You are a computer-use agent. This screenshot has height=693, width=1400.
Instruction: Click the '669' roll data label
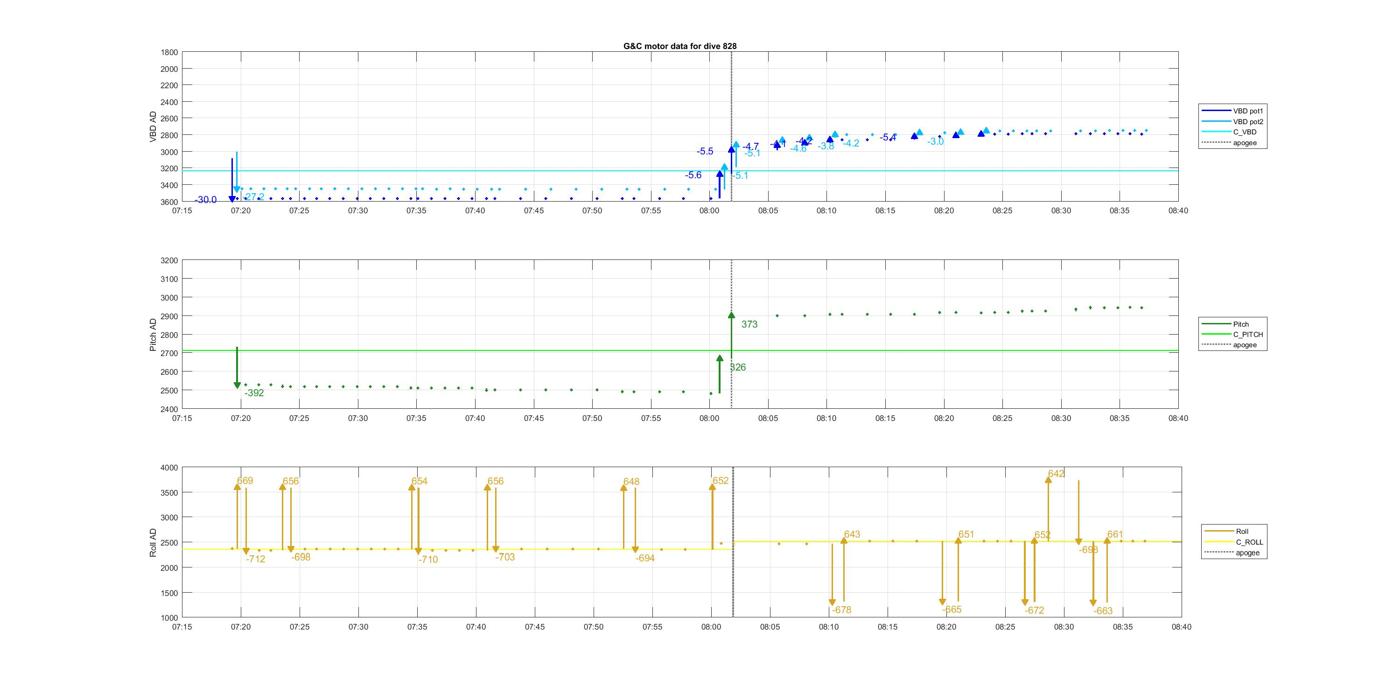point(245,481)
